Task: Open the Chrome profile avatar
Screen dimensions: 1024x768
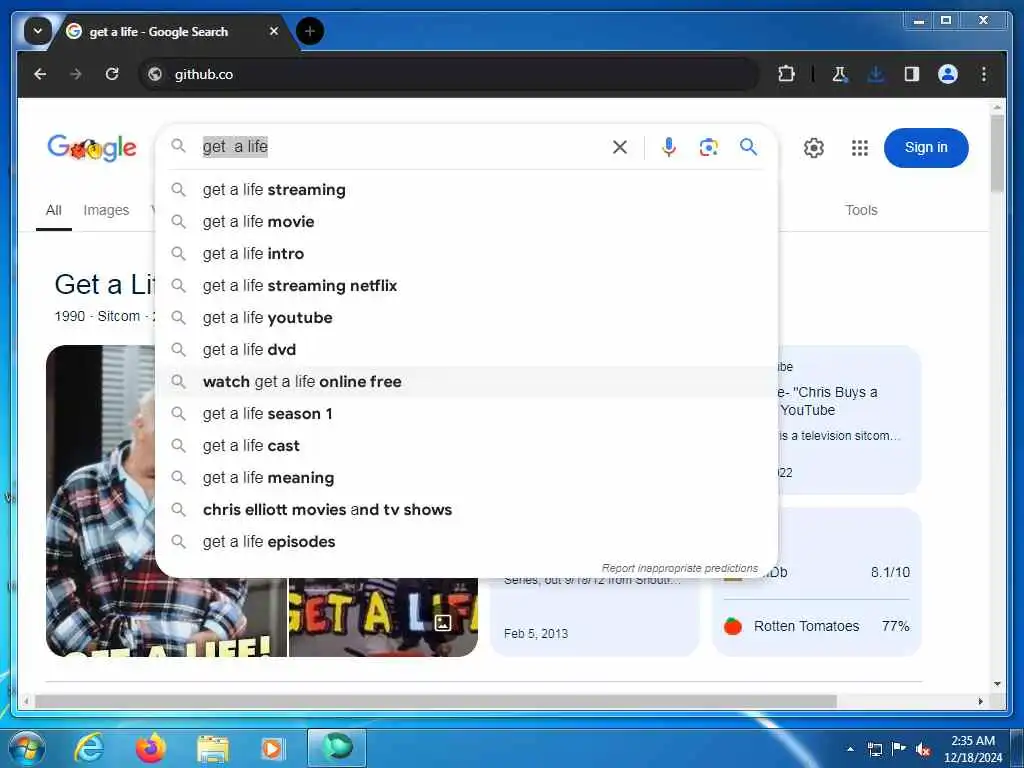Action: click(x=948, y=74)
